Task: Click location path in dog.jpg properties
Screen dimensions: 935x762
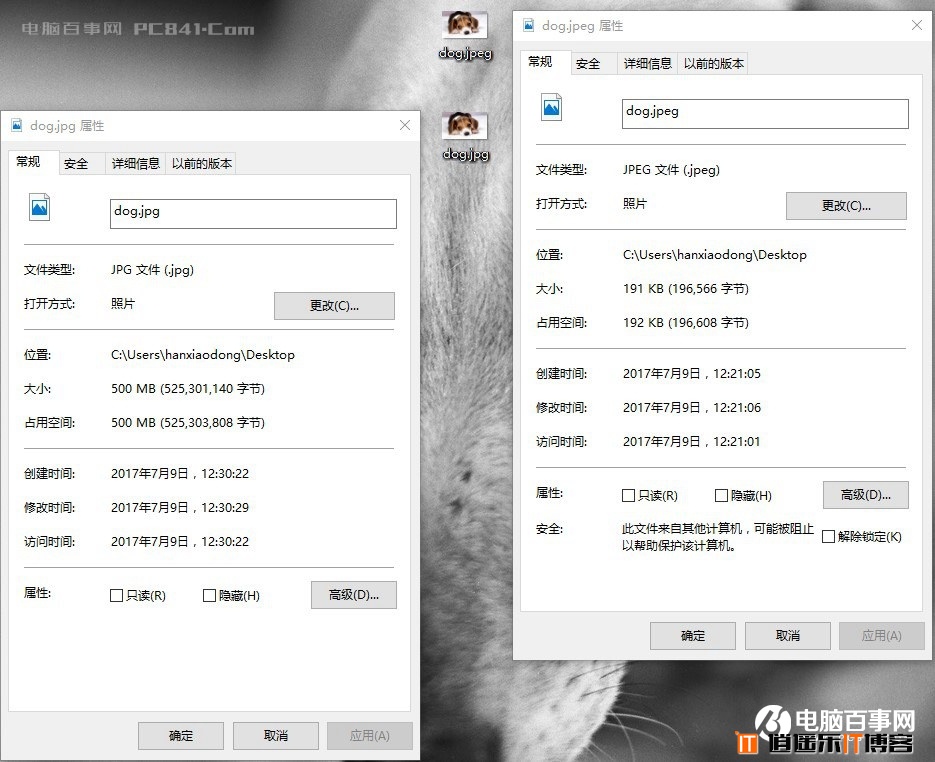Action: (203, 355)
